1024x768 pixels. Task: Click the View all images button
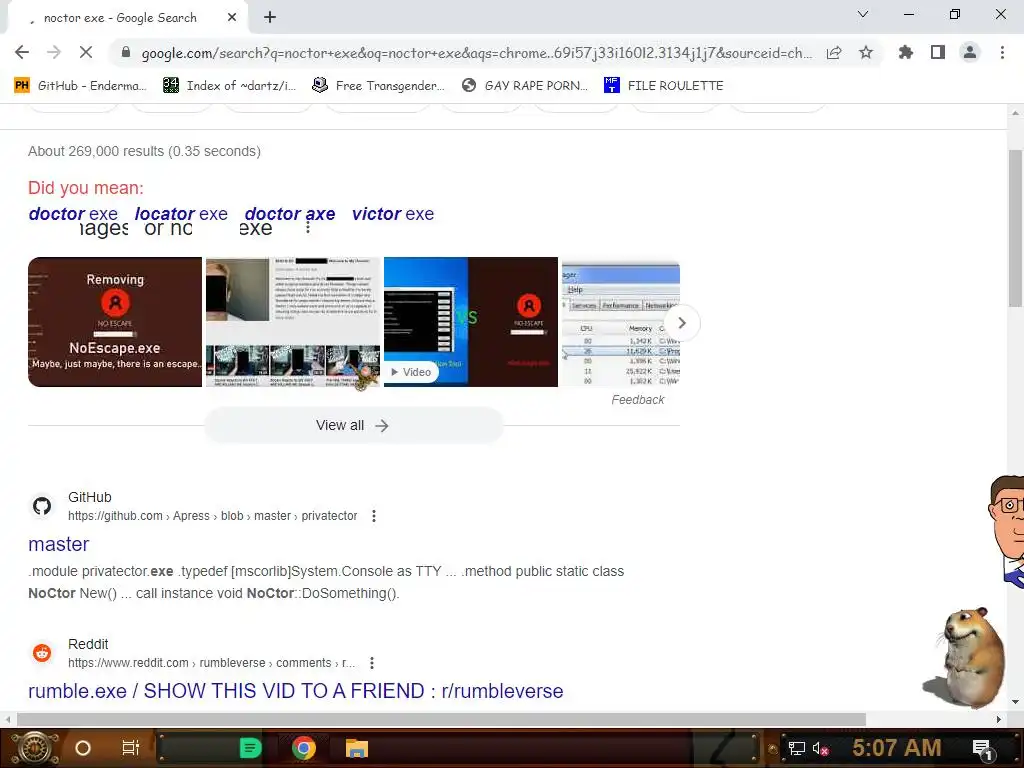click(x=353, y=425)
